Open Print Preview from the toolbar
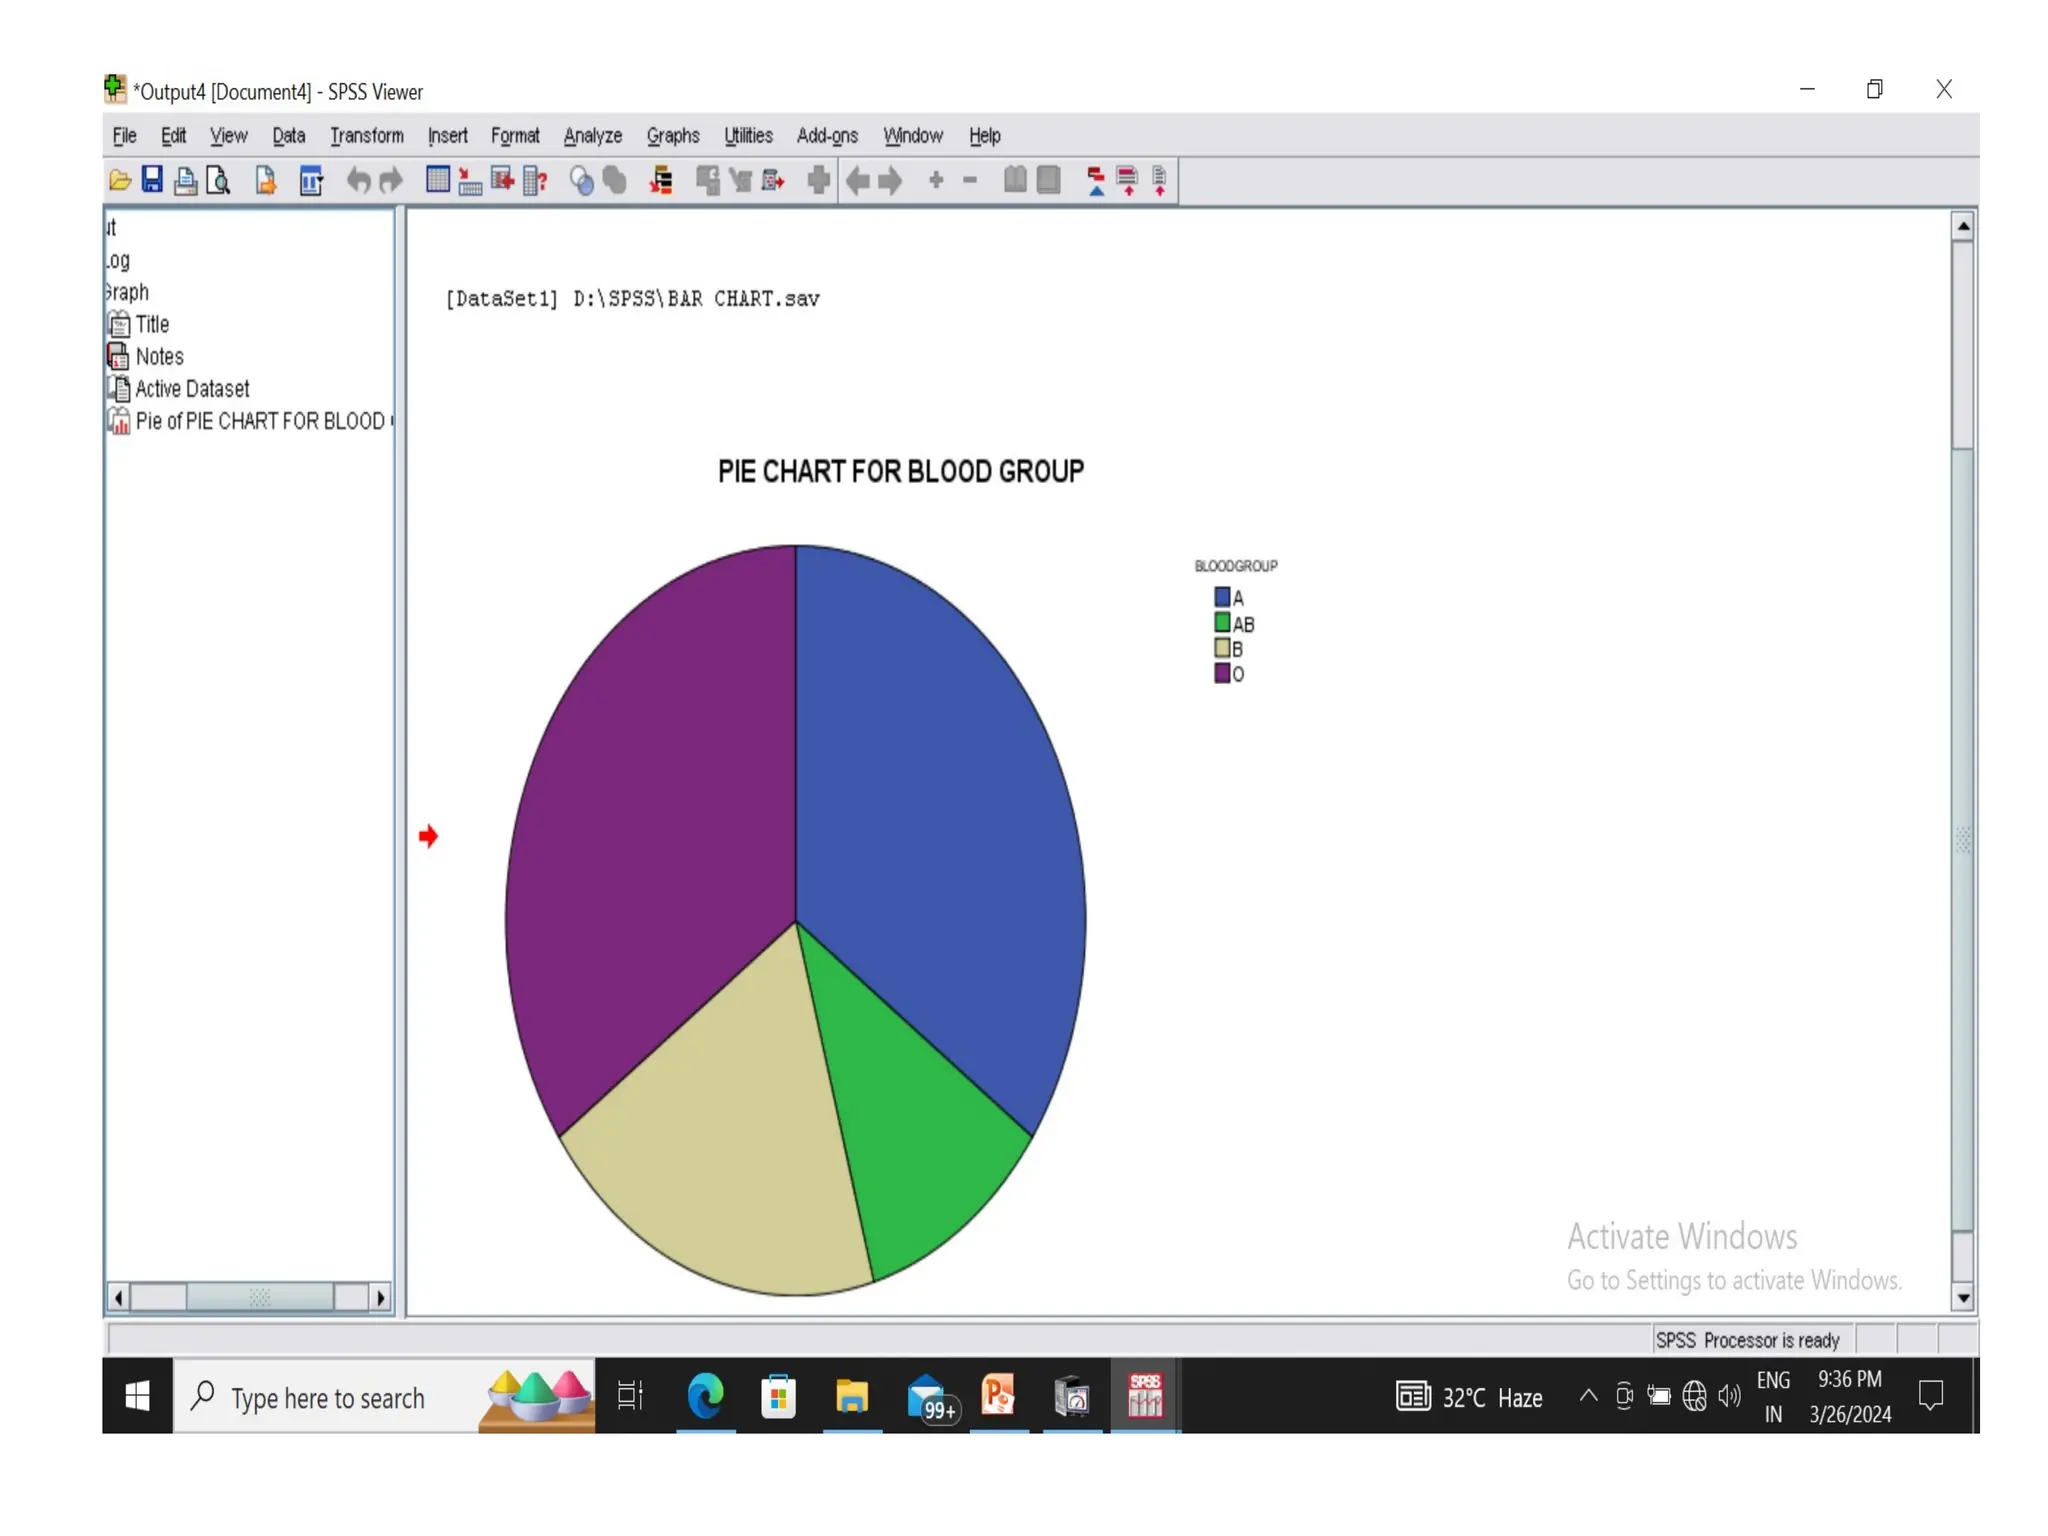Screen dimensions: 2048x1536 [218, 180]
